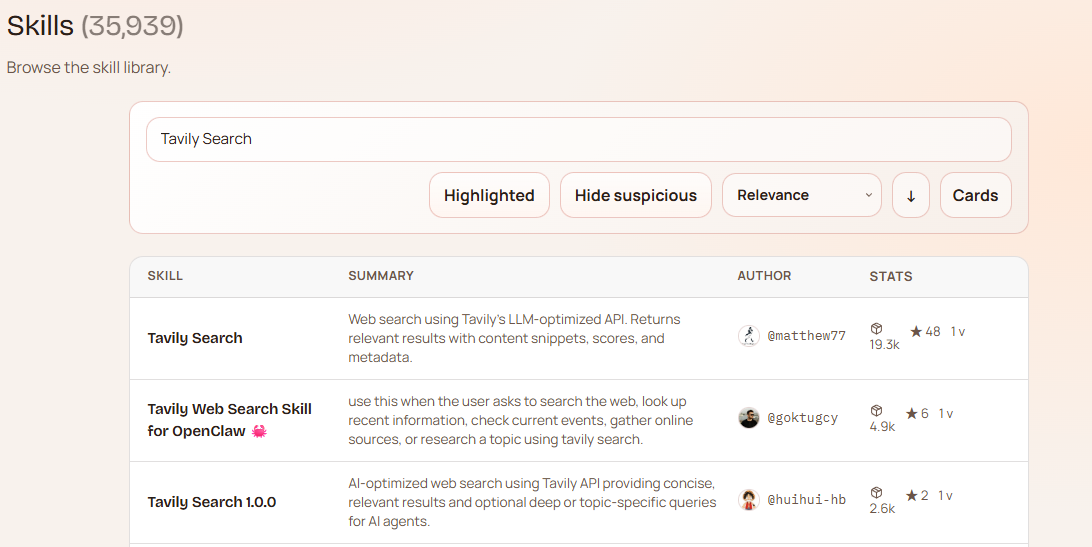The height and width of the screenshot is (547, 1092).
Task: Click the downloads box icon for 19.3k
Action: coord(876,328)
